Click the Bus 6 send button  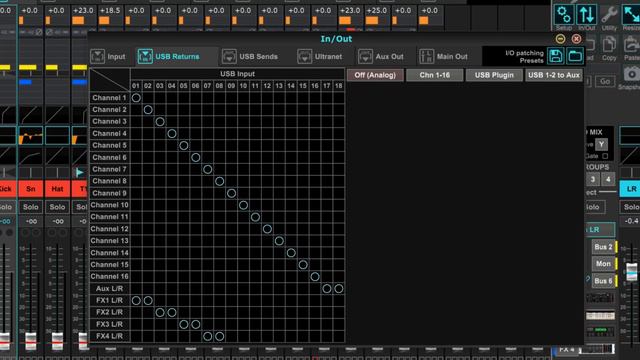click(603, 281)
